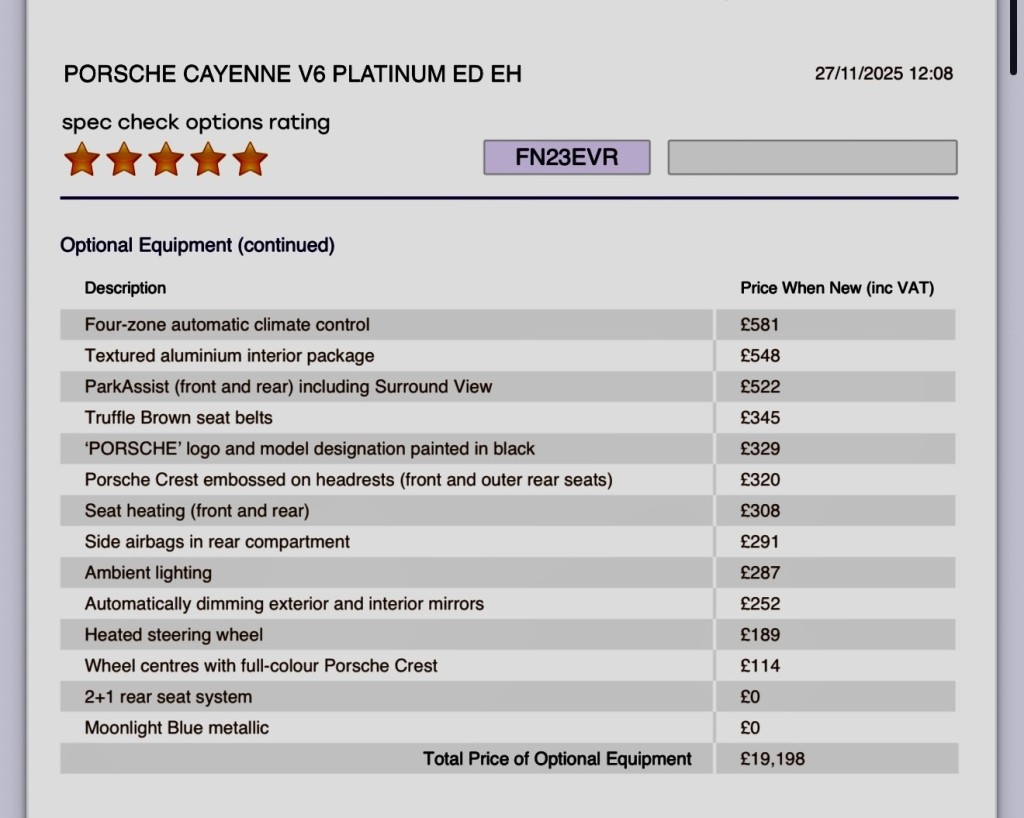
Task: Click the Ambient lighting £287 price
Action: pyautogui.click(x=760, y=573)
